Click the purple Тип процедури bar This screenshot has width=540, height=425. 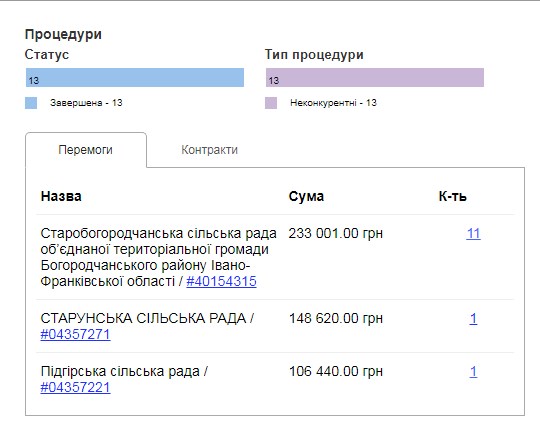375,77
